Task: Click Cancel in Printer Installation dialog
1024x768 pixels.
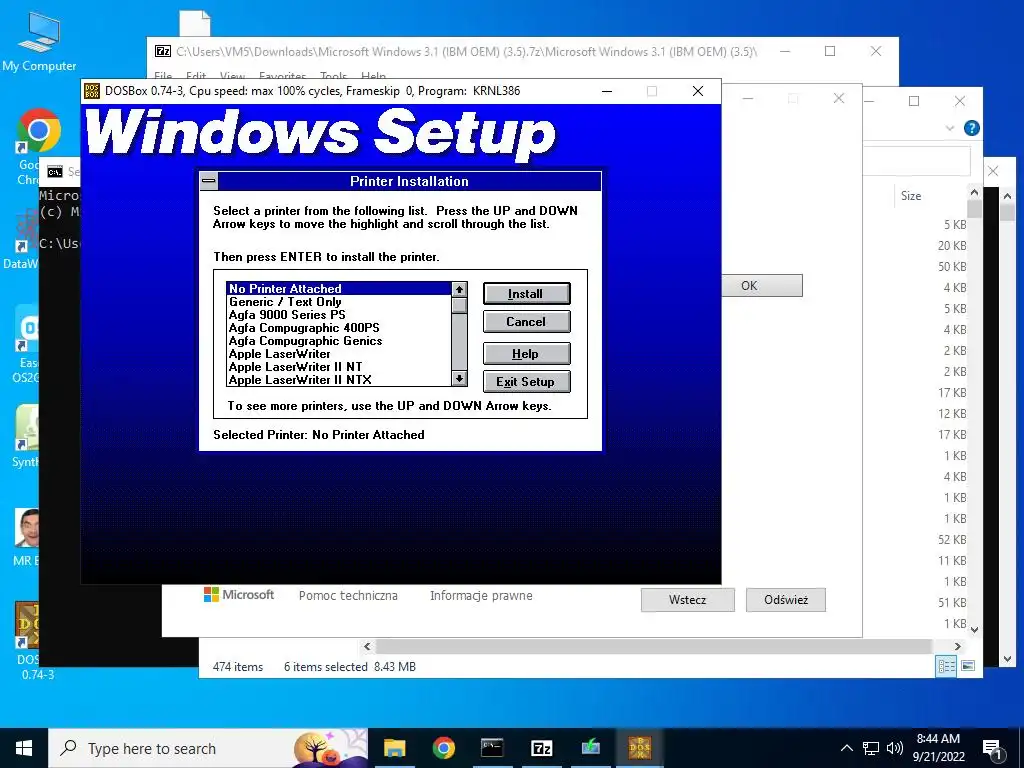Action: point(526,321)
